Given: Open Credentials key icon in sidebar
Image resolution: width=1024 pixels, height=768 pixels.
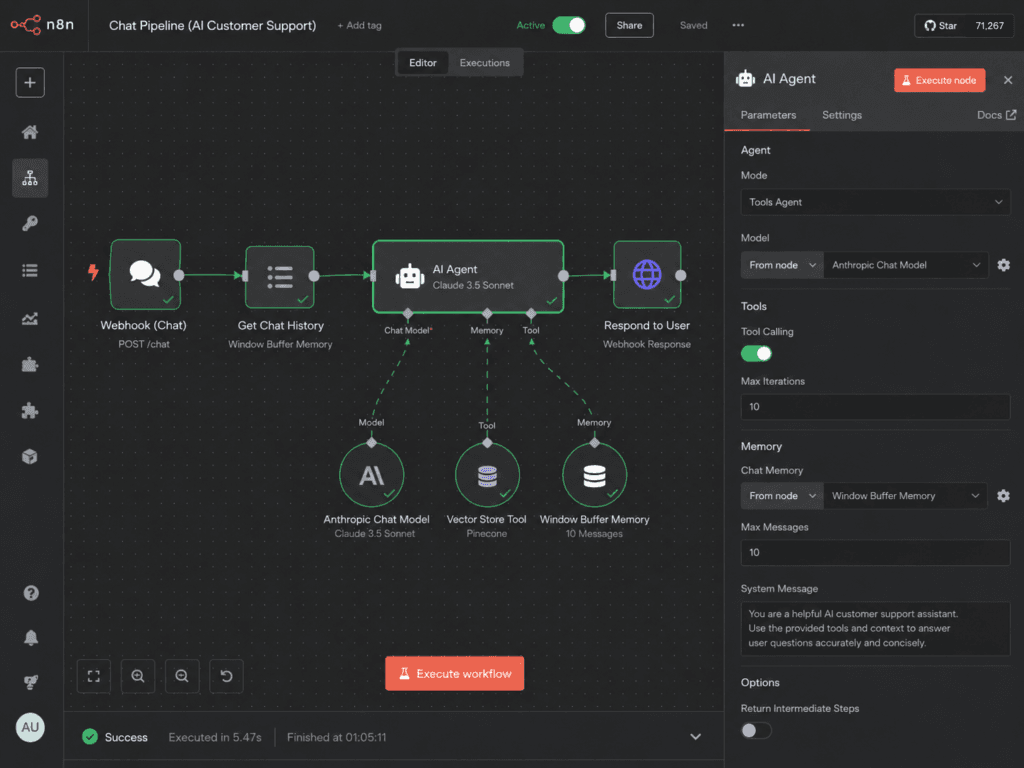Looking at the screenshot, I should pyautogui.click(x=30, y=224).
